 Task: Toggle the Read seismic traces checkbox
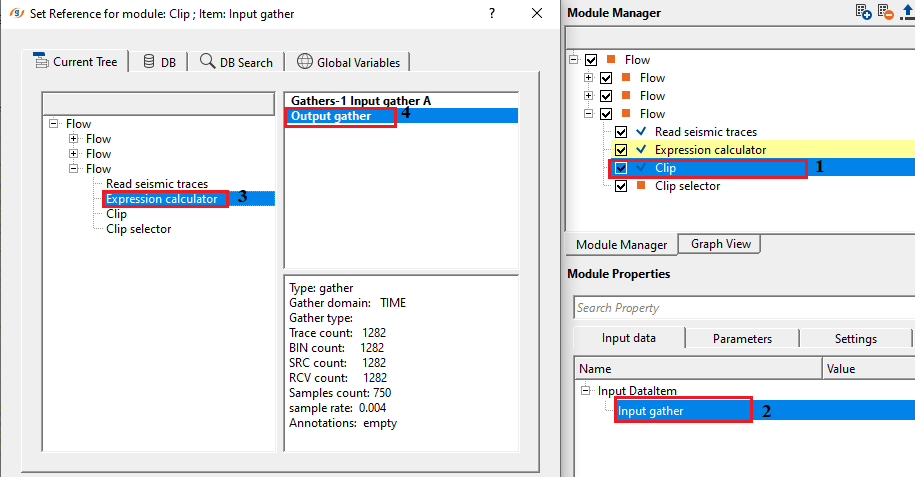(x=621, y=132)
